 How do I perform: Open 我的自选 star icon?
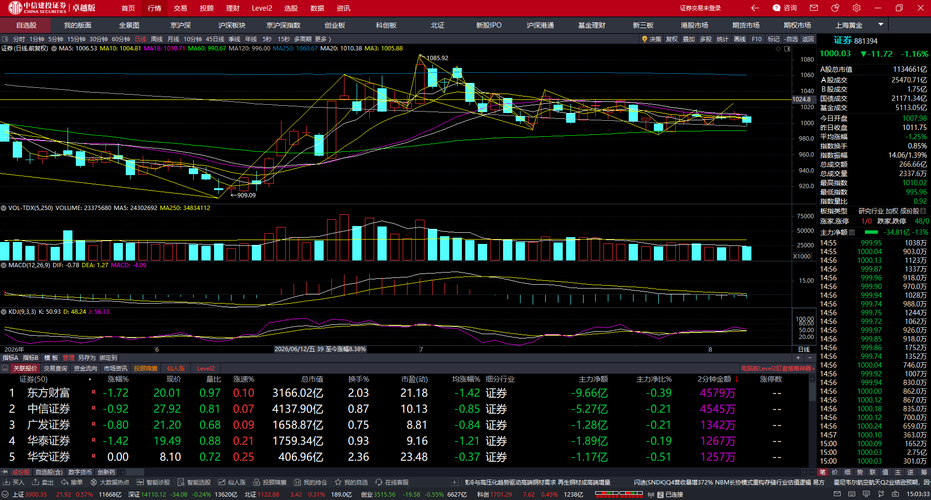338,482
